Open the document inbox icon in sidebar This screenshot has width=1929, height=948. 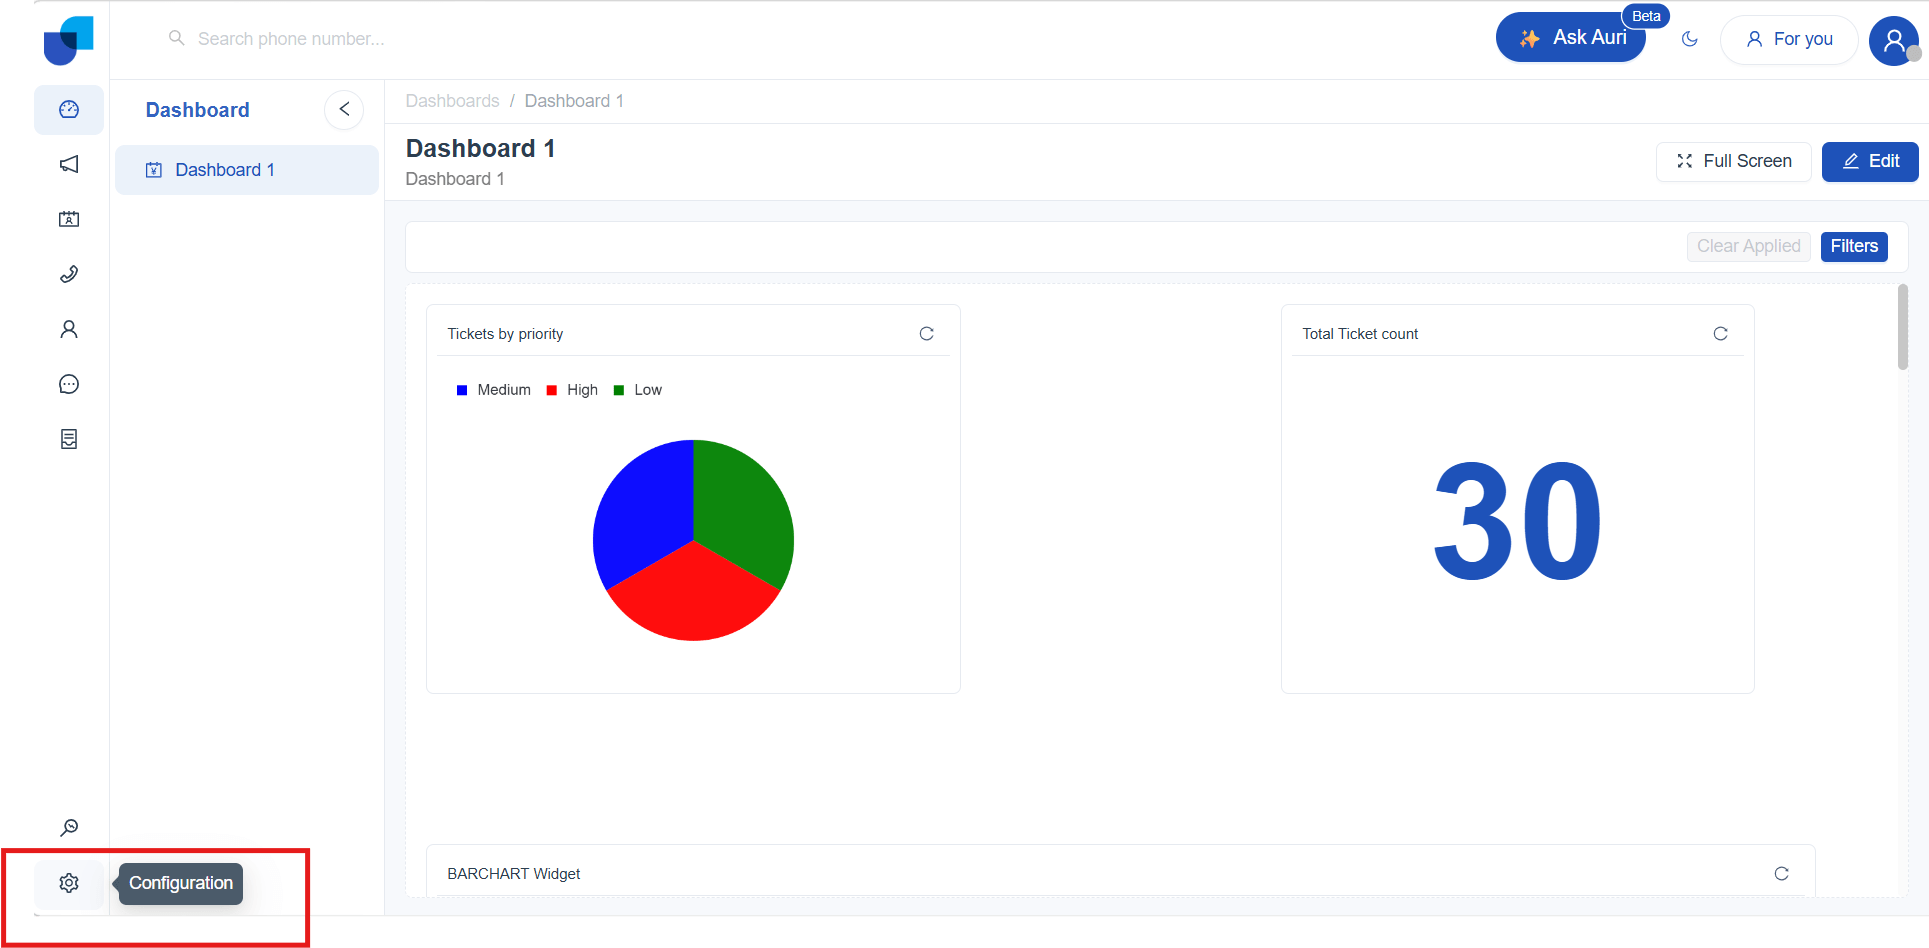click(69, 439)
